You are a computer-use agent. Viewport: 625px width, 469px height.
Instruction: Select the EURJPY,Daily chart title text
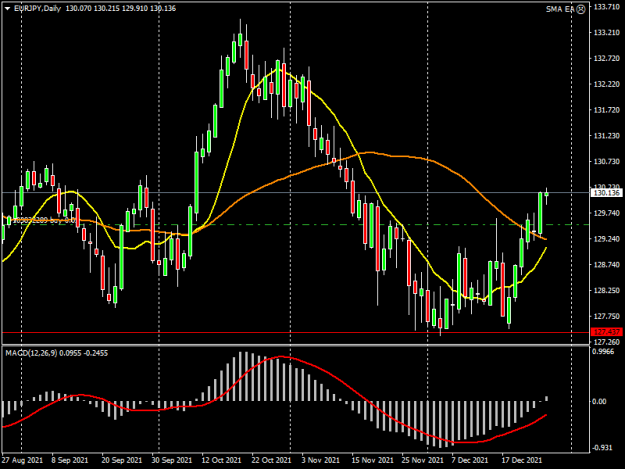[x=37, y=8]
